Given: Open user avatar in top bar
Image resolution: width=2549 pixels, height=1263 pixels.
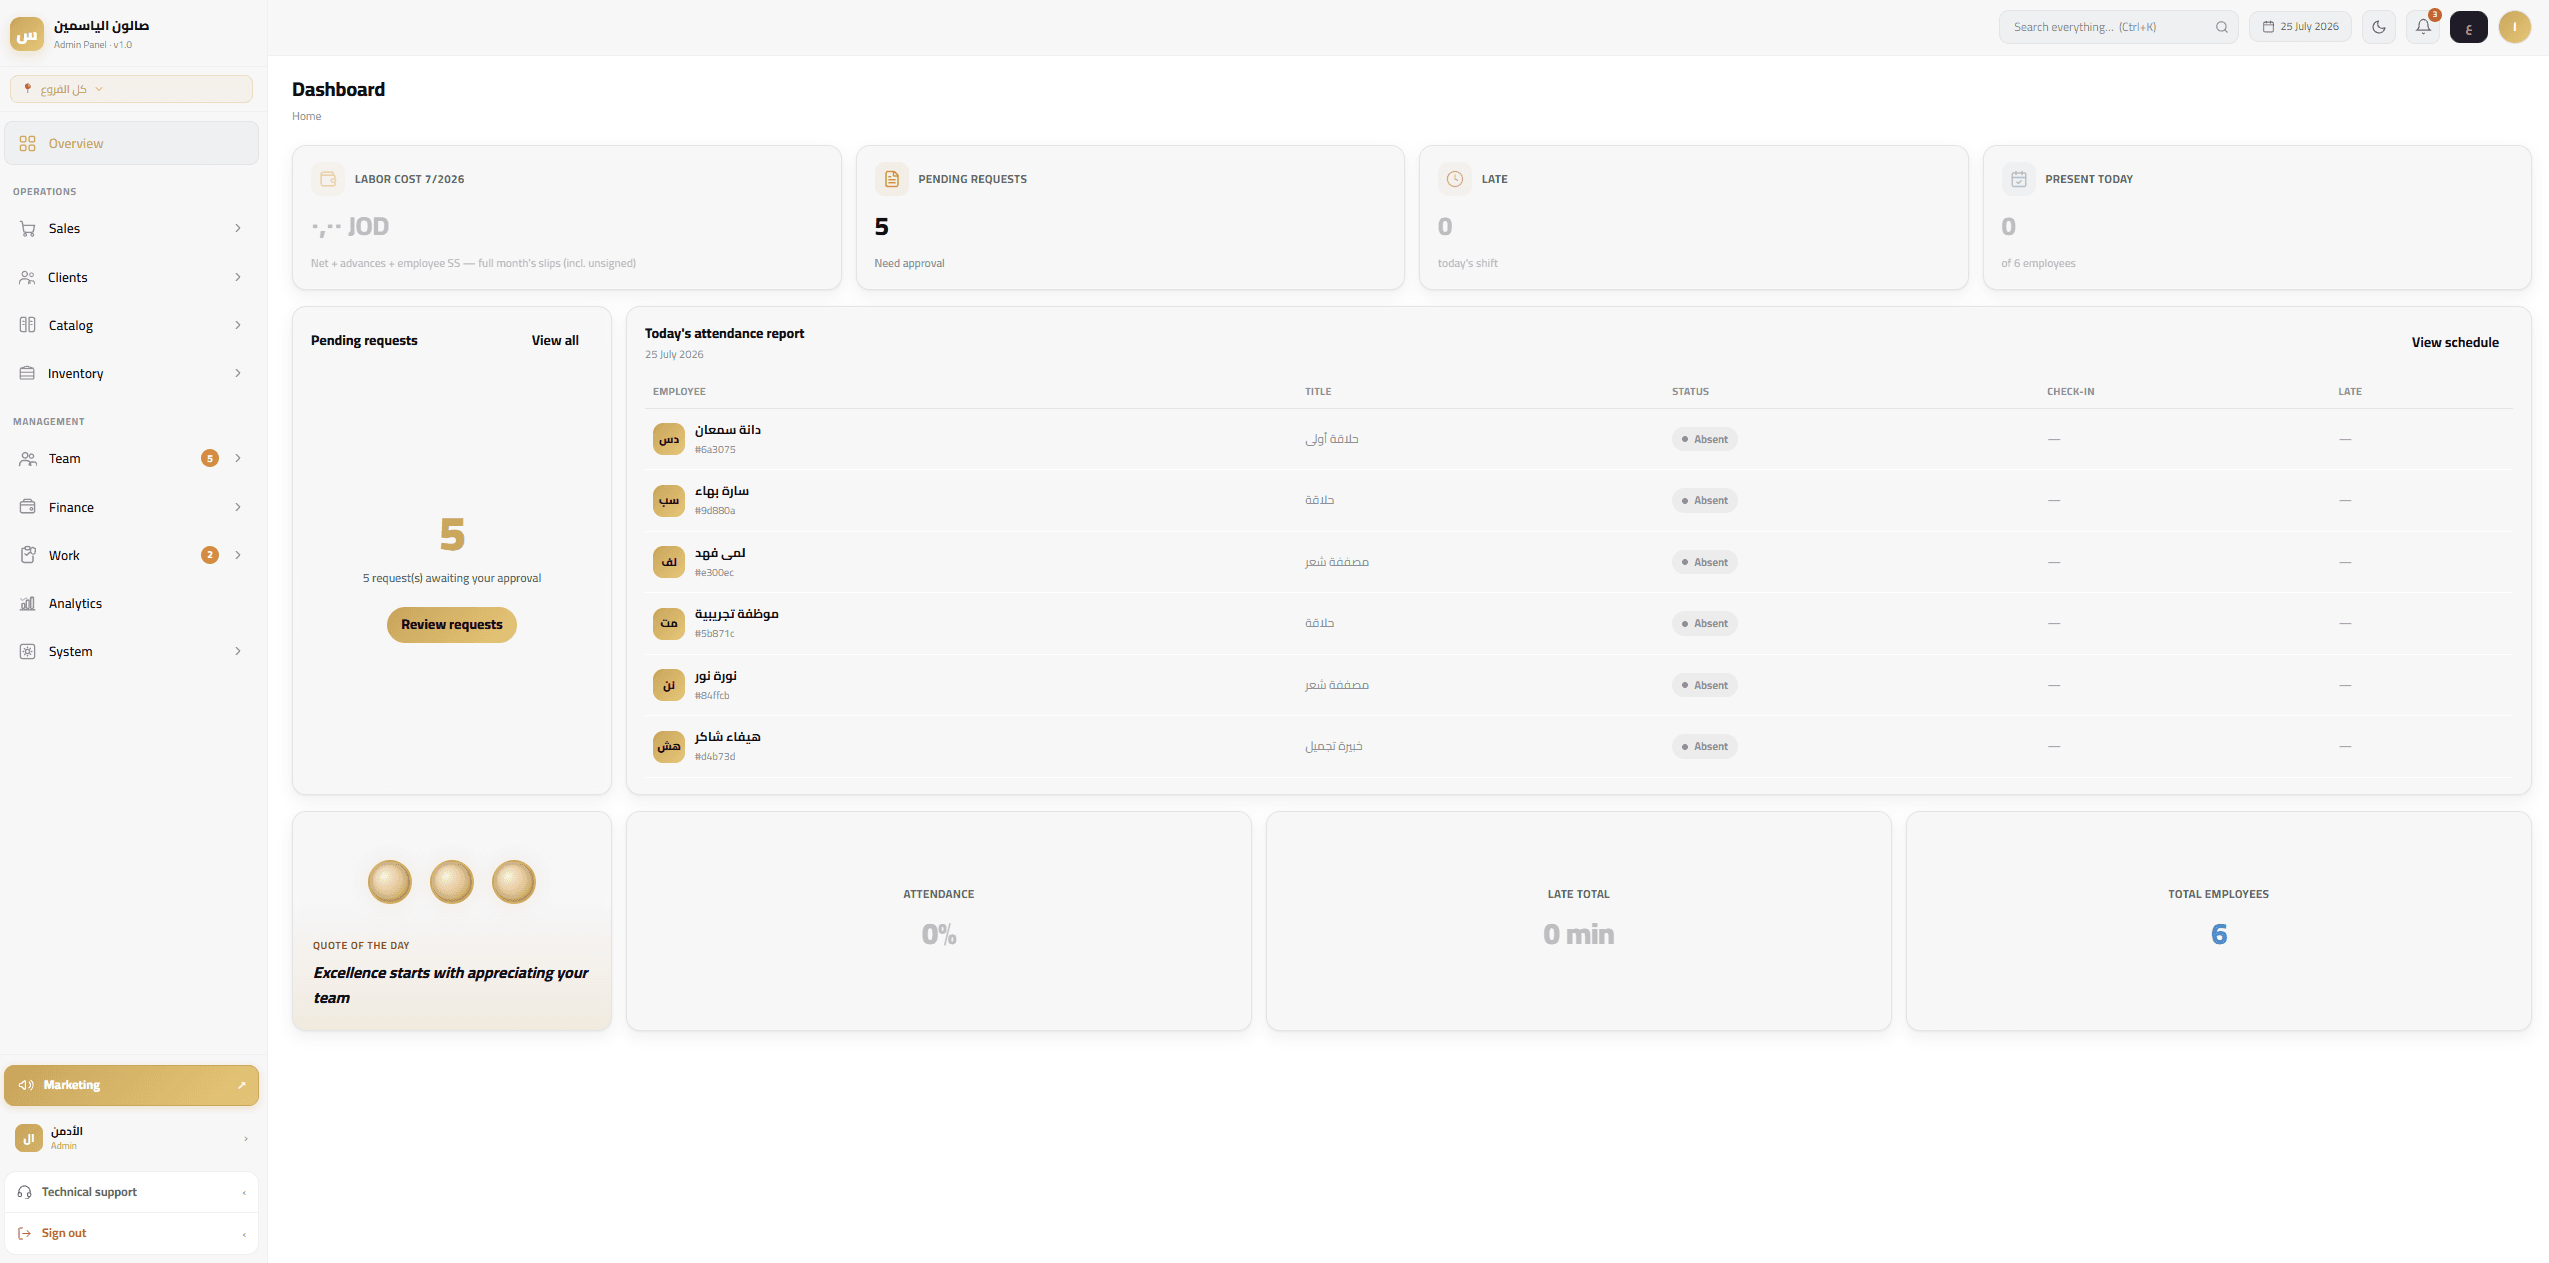Looking at the screenshot, I should pyautogui.click(x=2514, y=27).
